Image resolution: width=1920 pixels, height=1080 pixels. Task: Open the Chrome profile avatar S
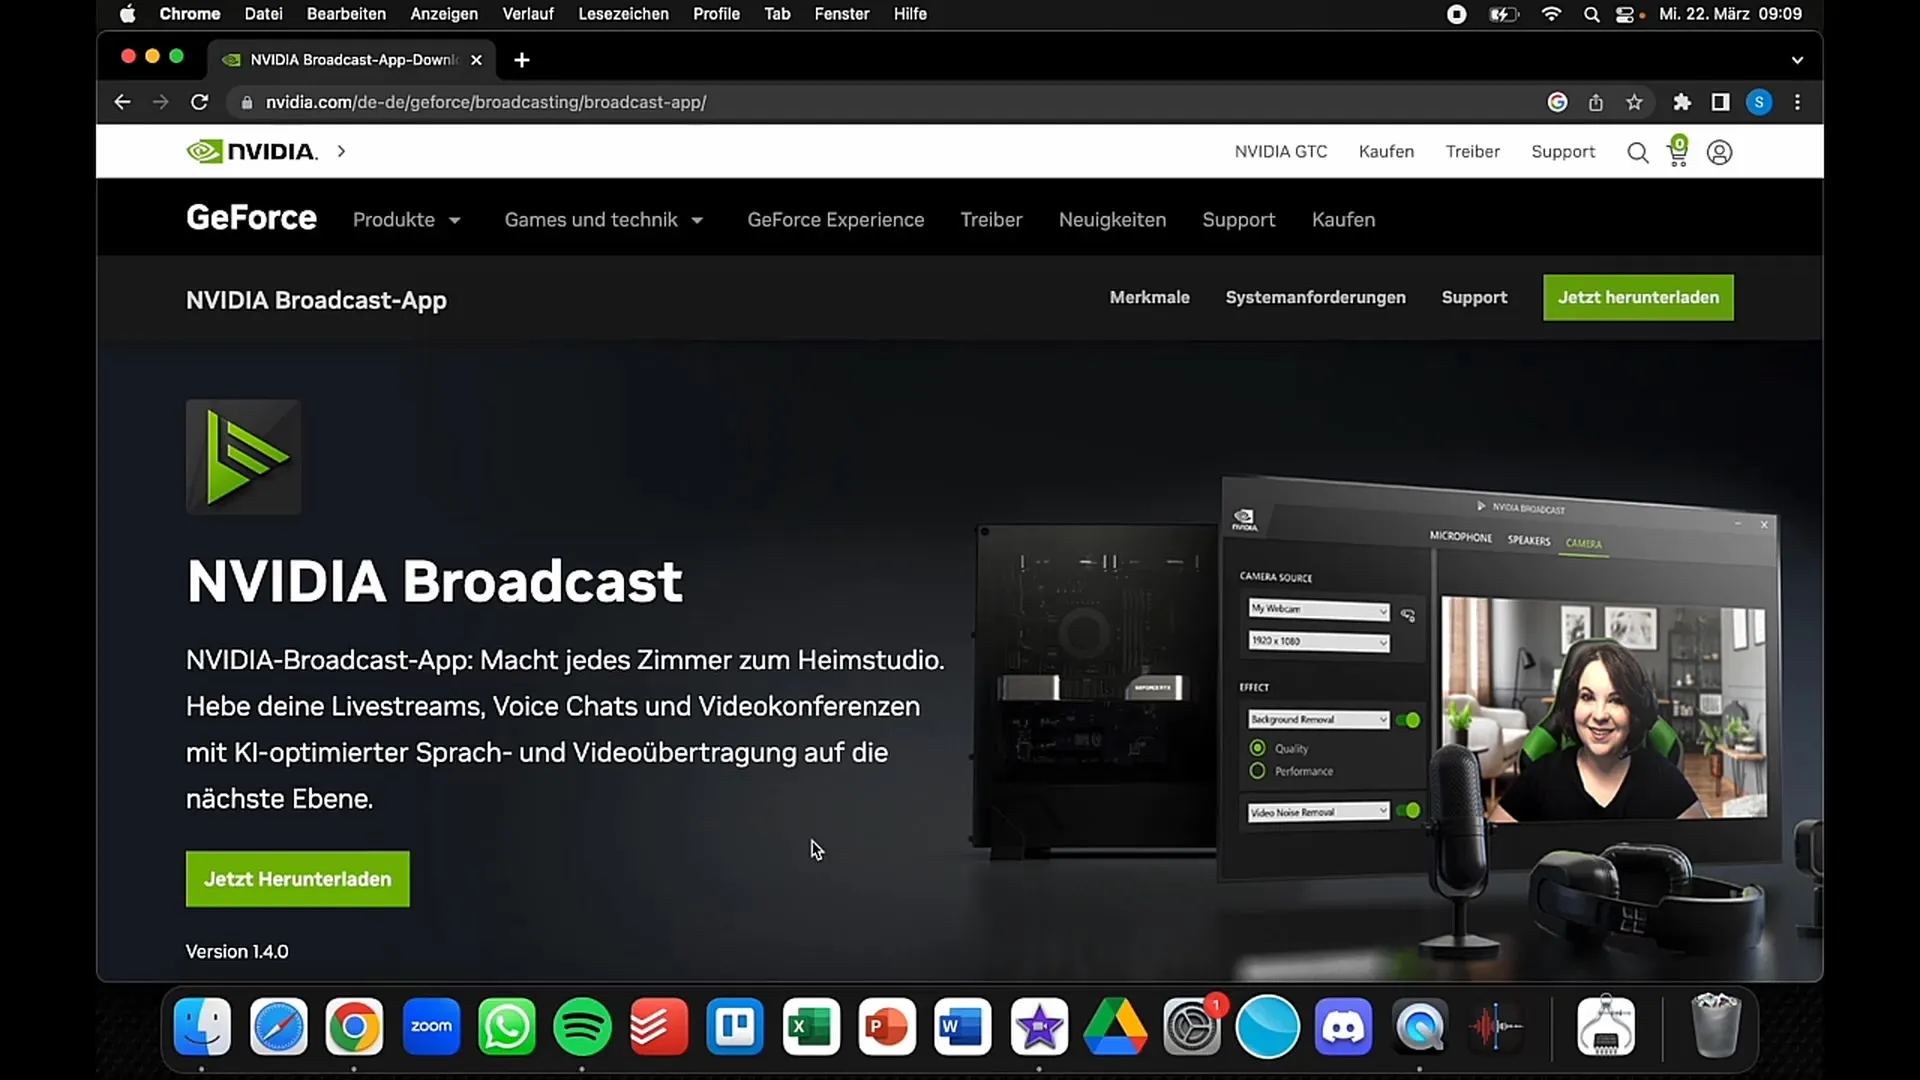tap(1759, 102)
